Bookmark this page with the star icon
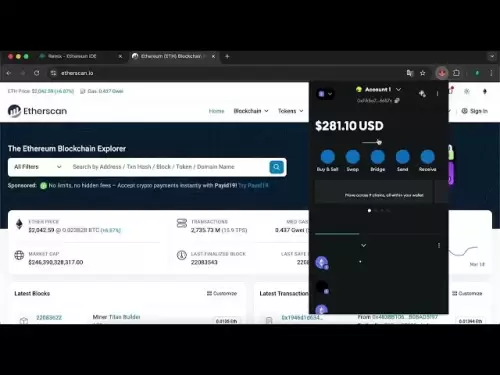Image resolution: width=500 pixels, height=375 pixels. coord(423,73)
